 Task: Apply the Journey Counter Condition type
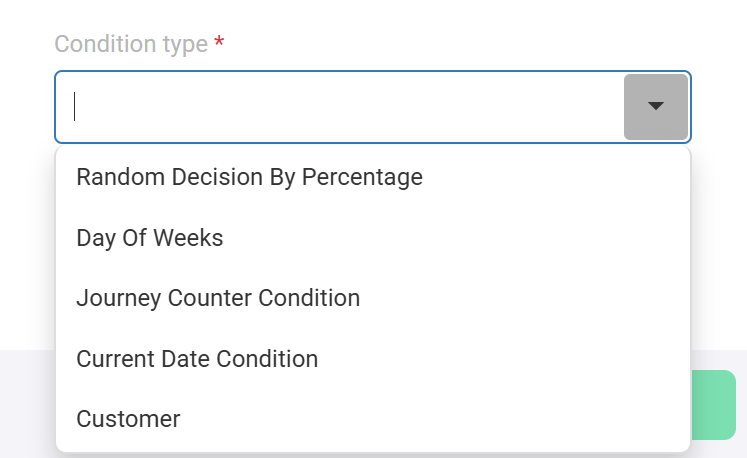click(218, 298)
